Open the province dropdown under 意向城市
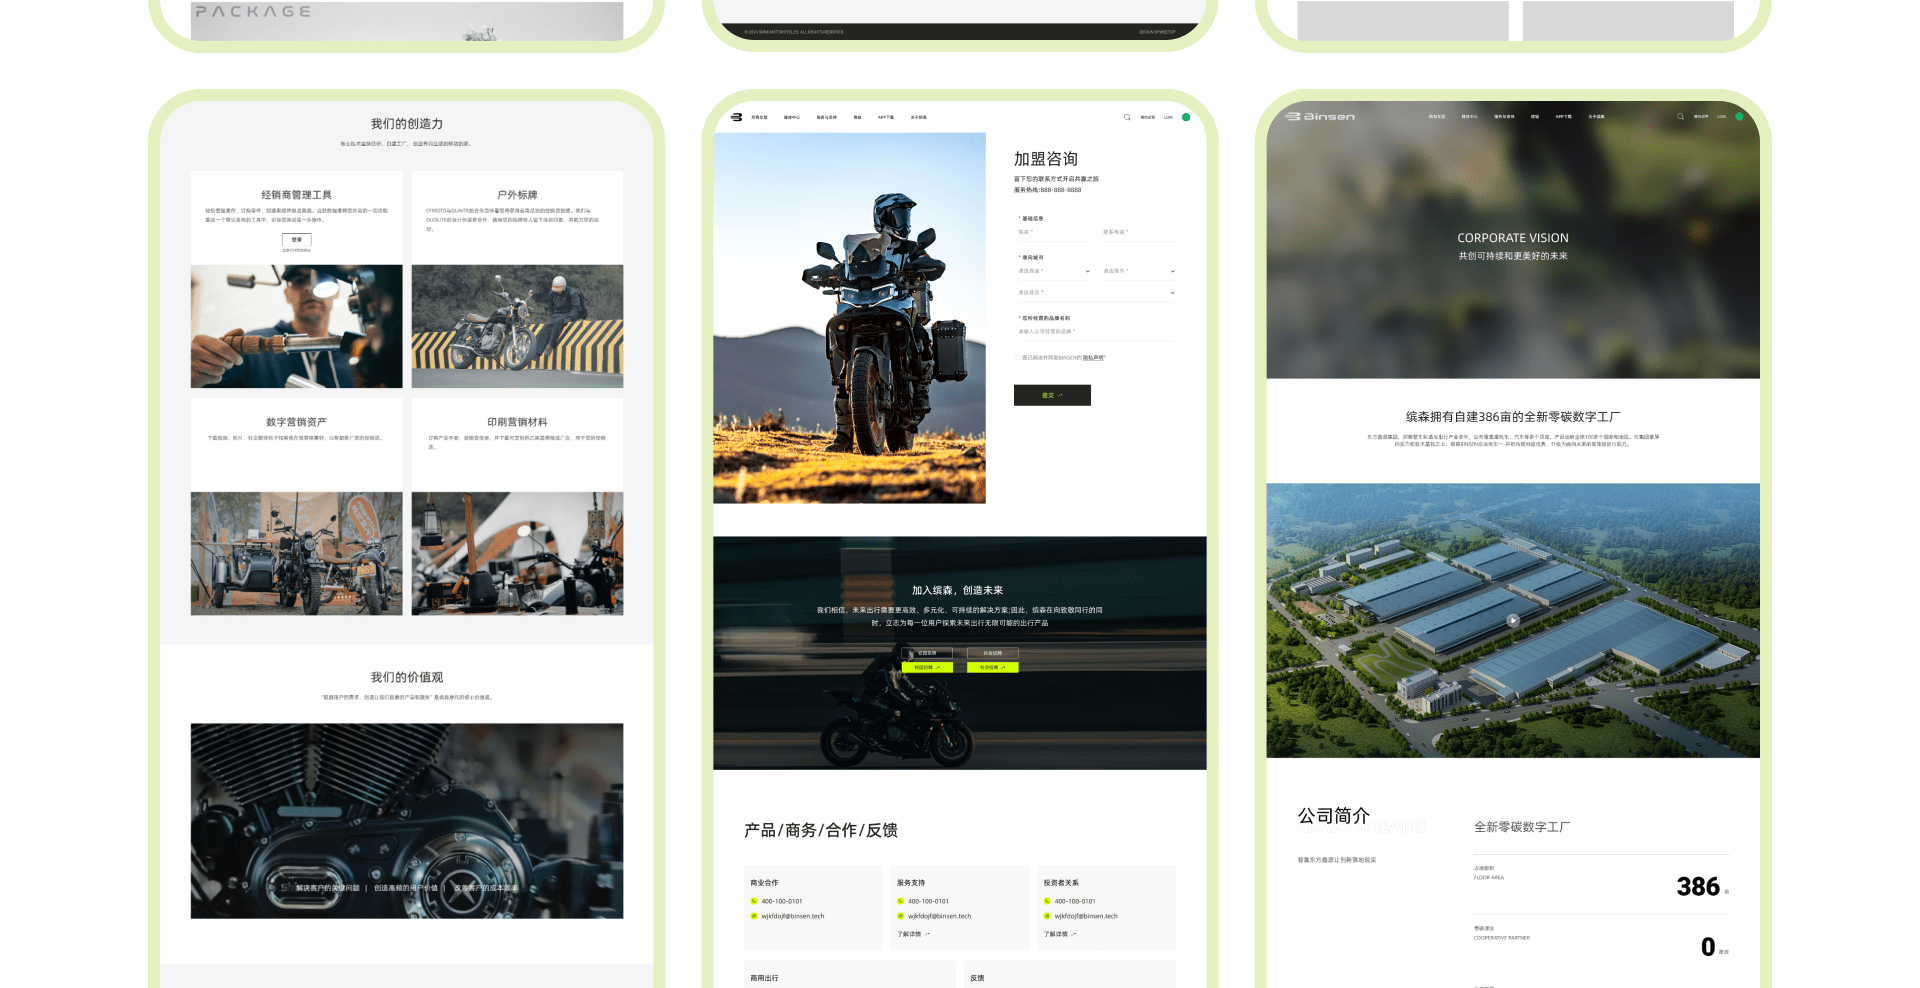This screenshot has width=1920, height=988. pos(1054,271)
